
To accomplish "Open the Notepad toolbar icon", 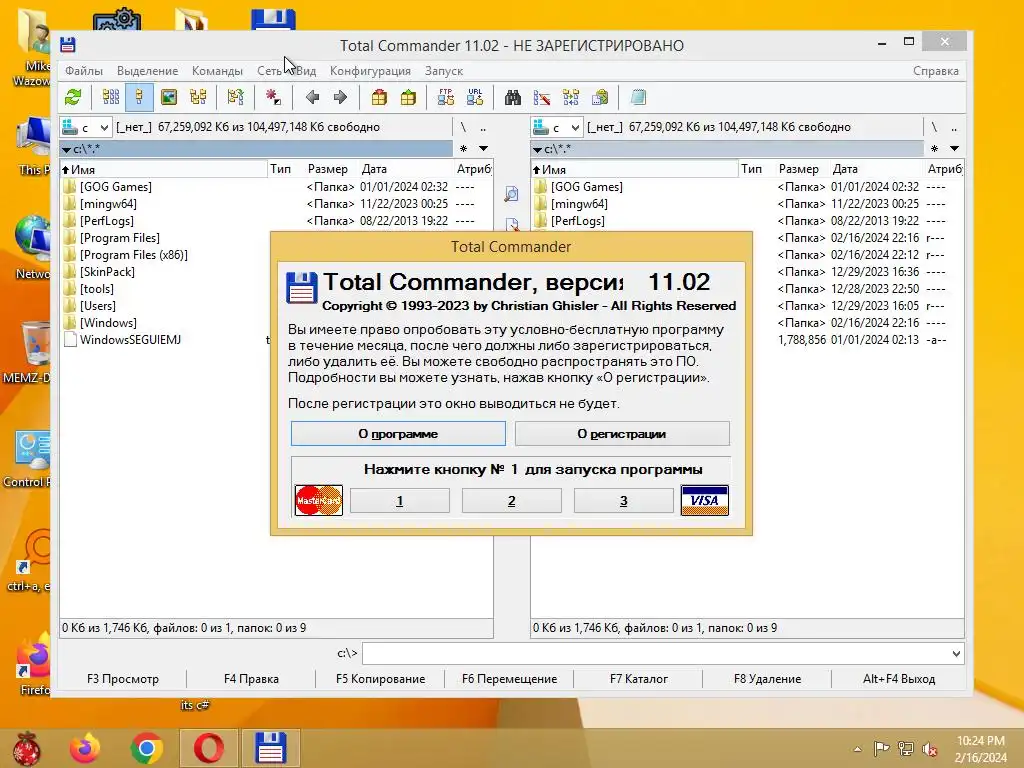I will pyautogui.click(x=638, y=98).
